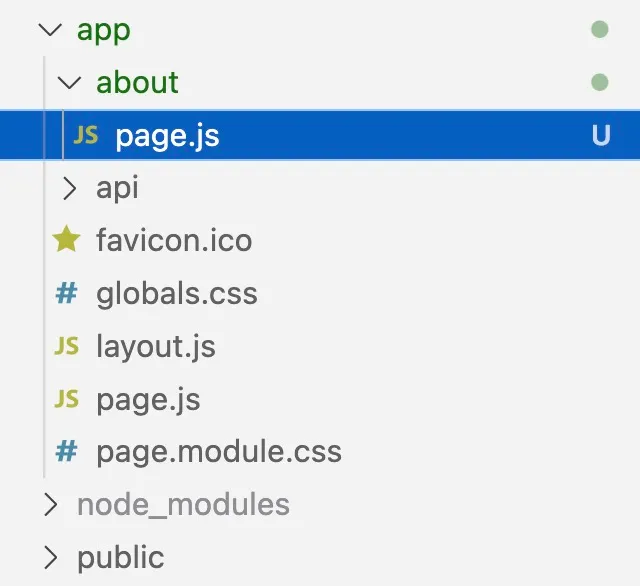Open page.js located below layout.js
Viewport: 640px width, 586px height.
click(x=148, y=401)
